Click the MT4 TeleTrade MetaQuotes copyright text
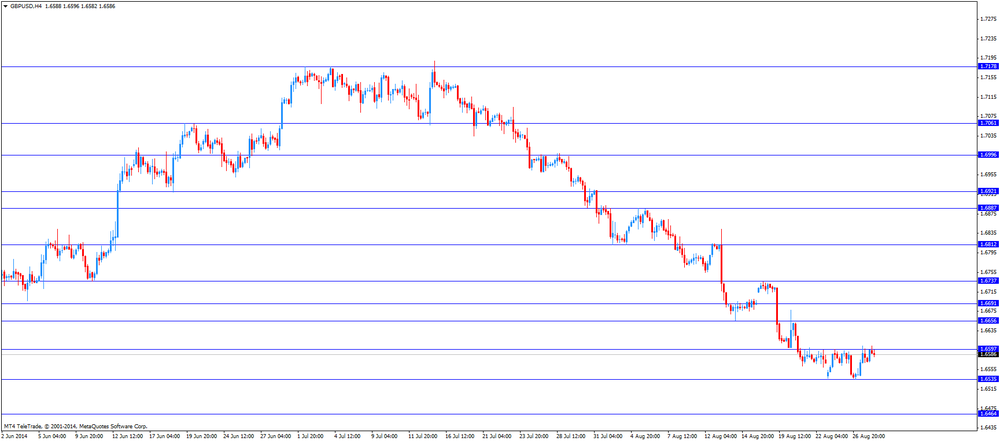Viewport: 1000px width, 441px height. 75,425
